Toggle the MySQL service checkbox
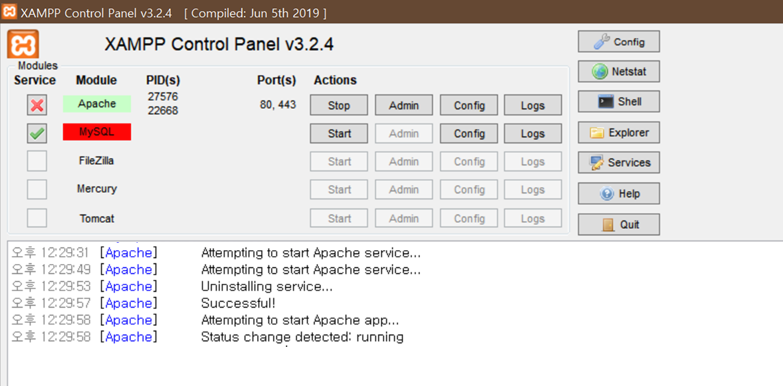 point(37,133)
